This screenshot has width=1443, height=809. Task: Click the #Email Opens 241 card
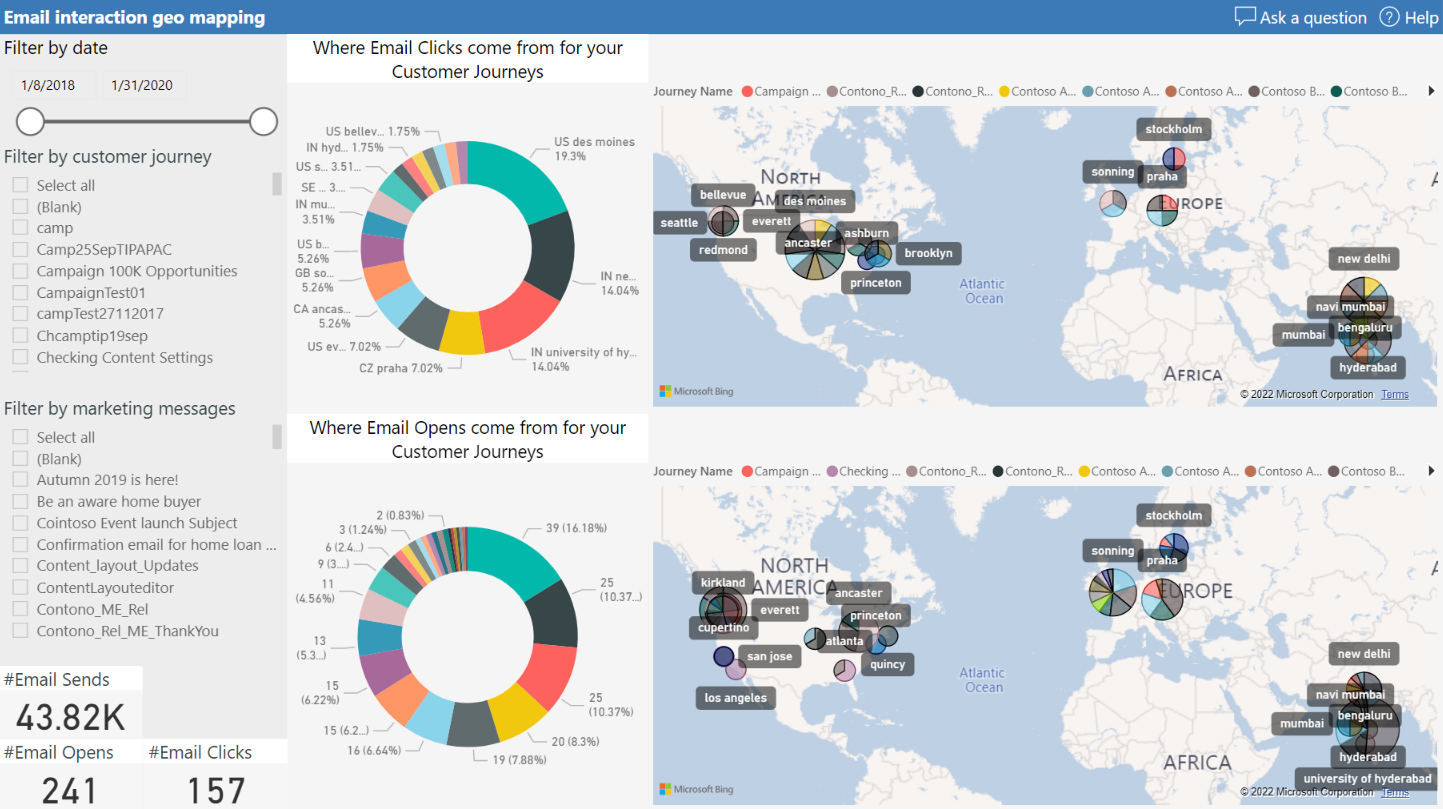point(71,776)
